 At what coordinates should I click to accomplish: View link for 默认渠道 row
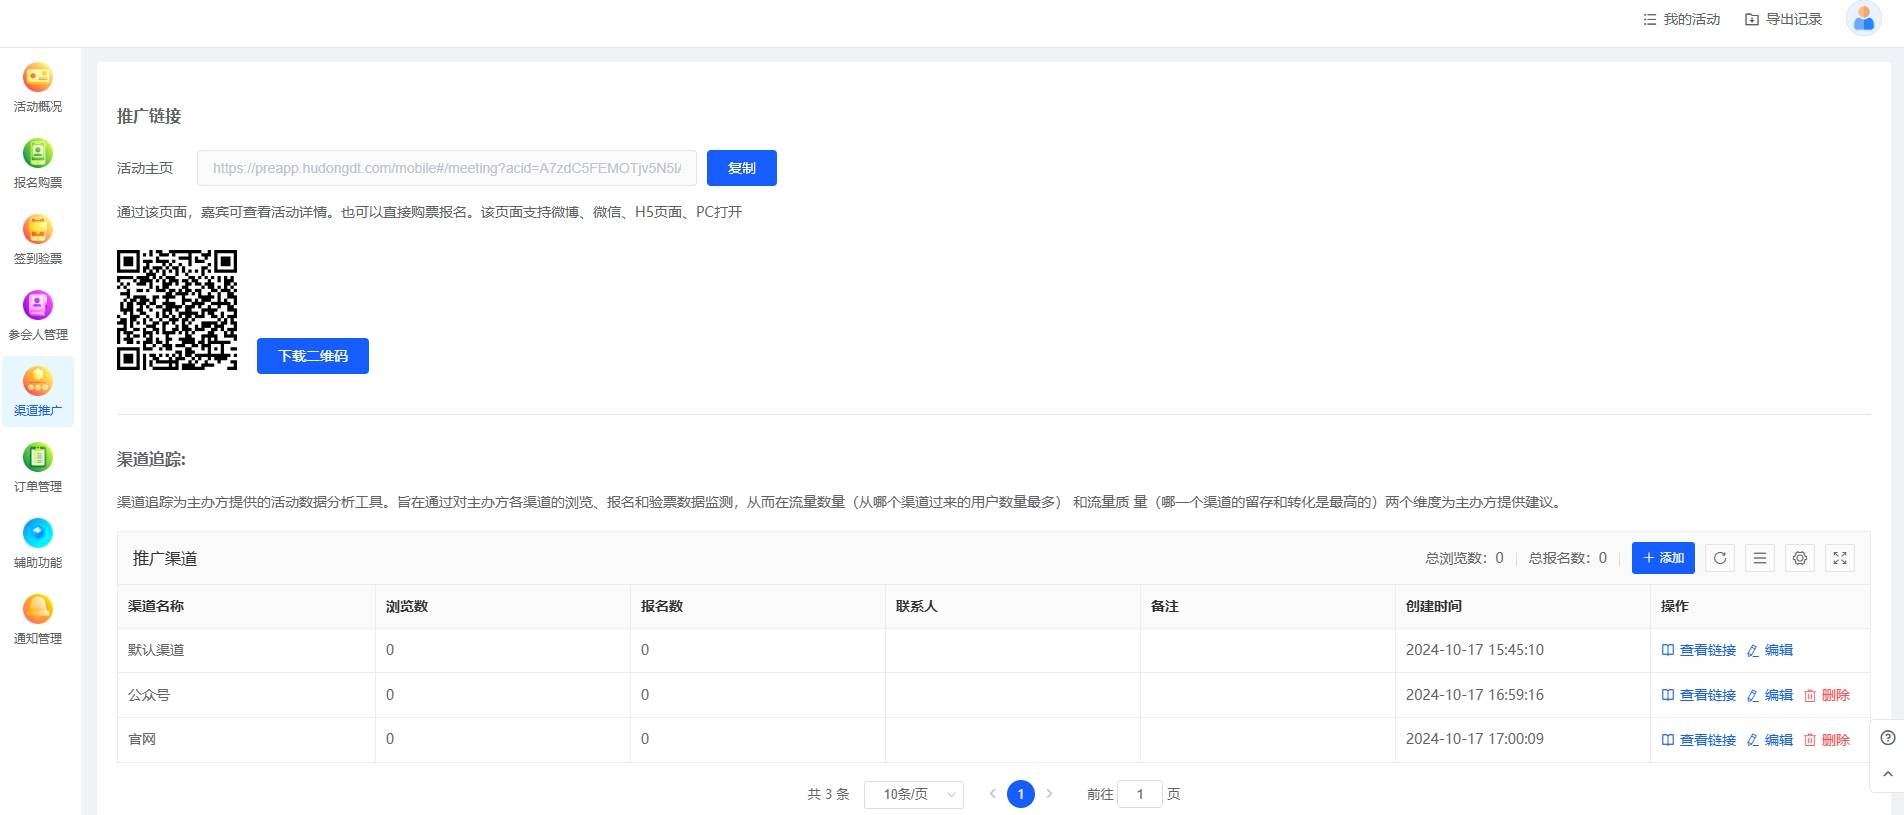click(1699, 650)
